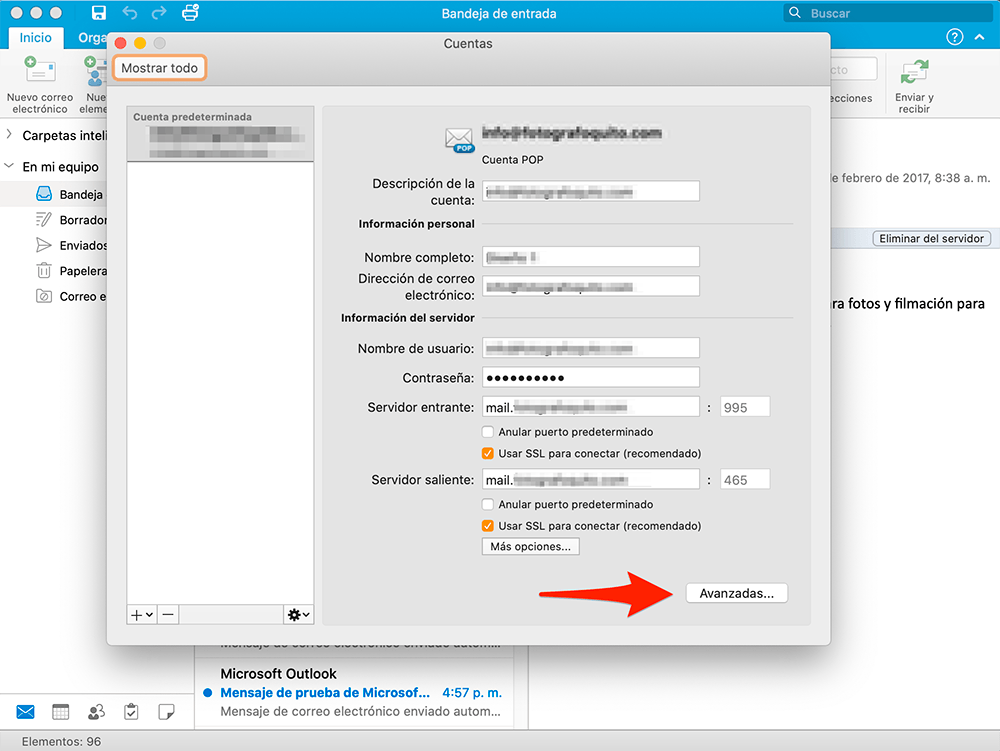Screen dimensions: 1000x751
Task: Click the Mostrar todo button
Action: (159, 68)
